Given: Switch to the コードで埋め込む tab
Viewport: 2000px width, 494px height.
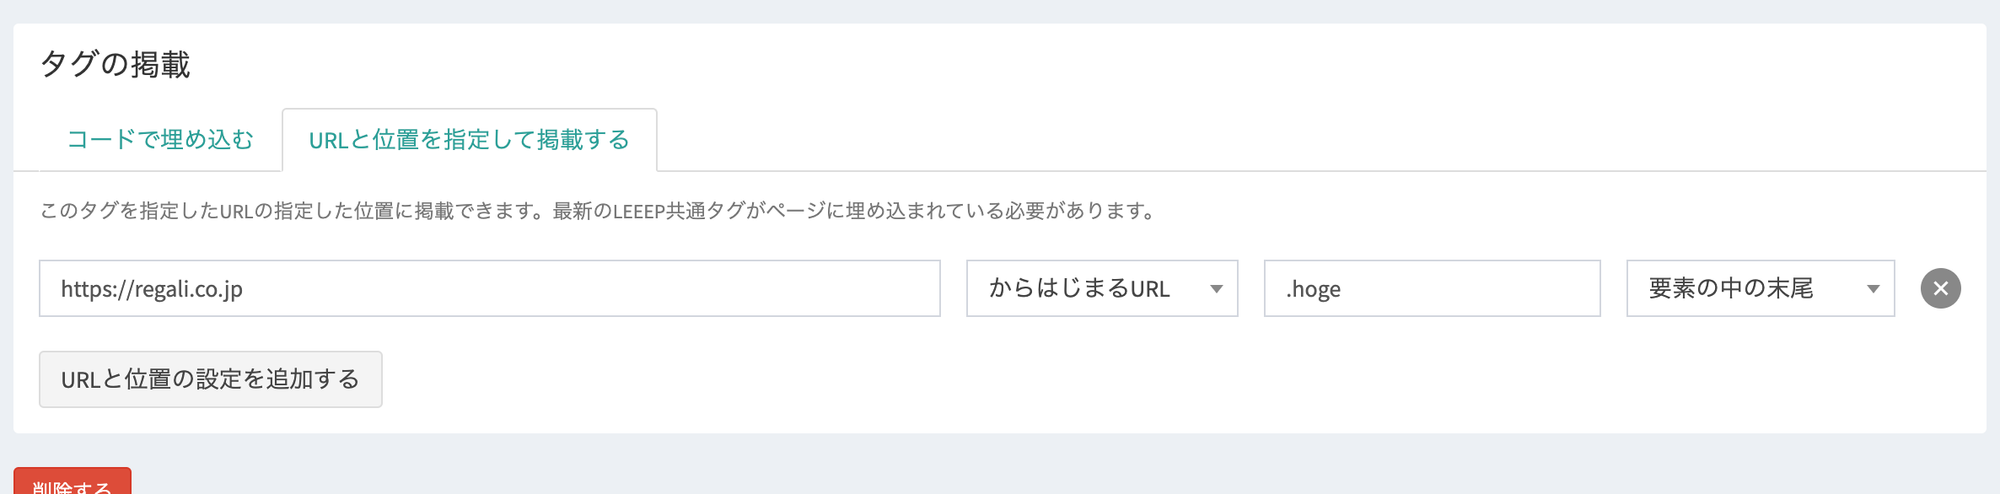Looking at the screenshot, I should click(160, 139).
